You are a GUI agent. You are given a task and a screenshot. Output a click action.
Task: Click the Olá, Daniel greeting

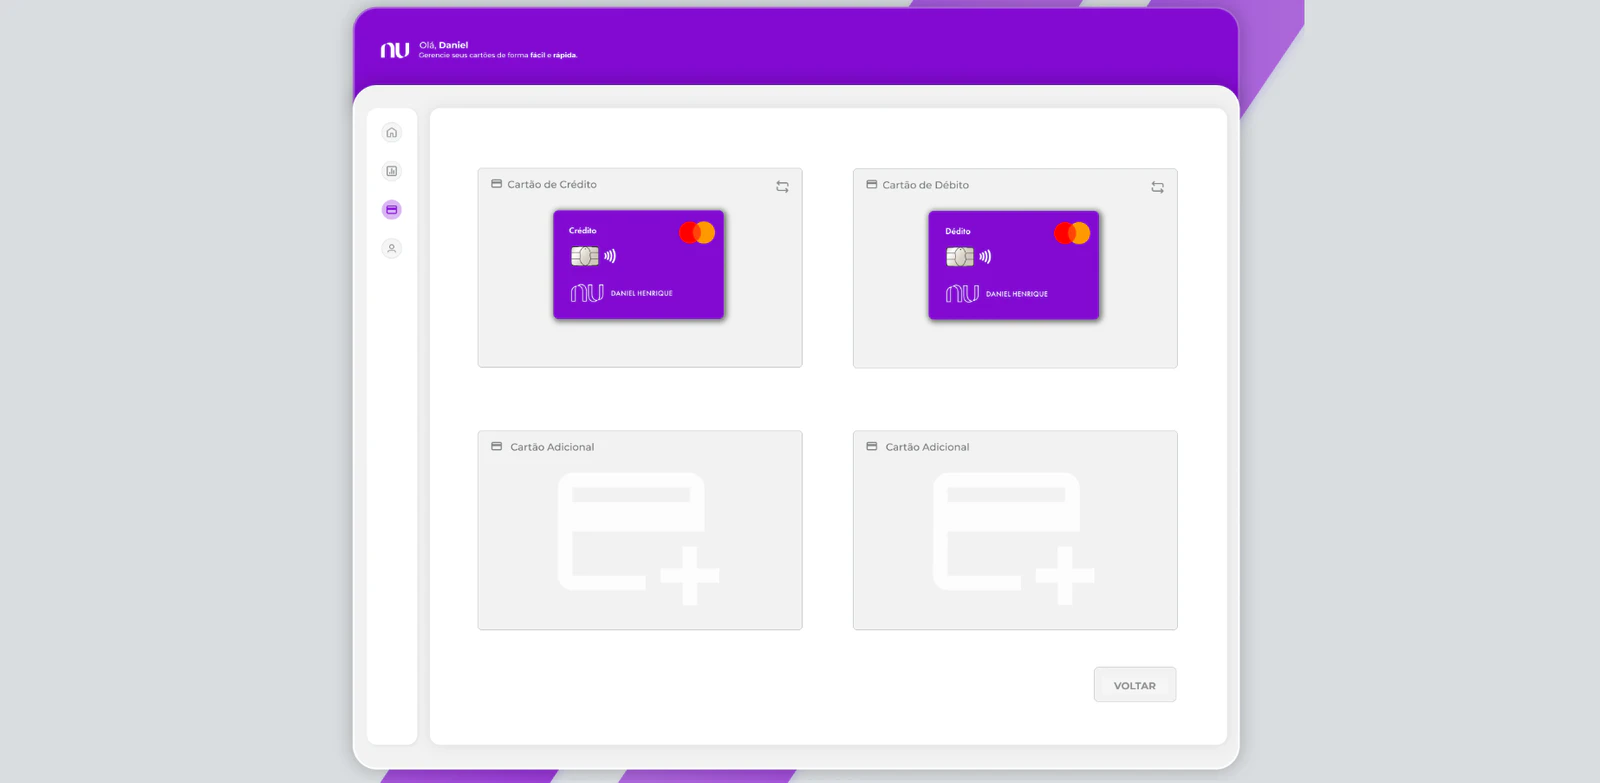pyautogui.click(x=443, y=45)
